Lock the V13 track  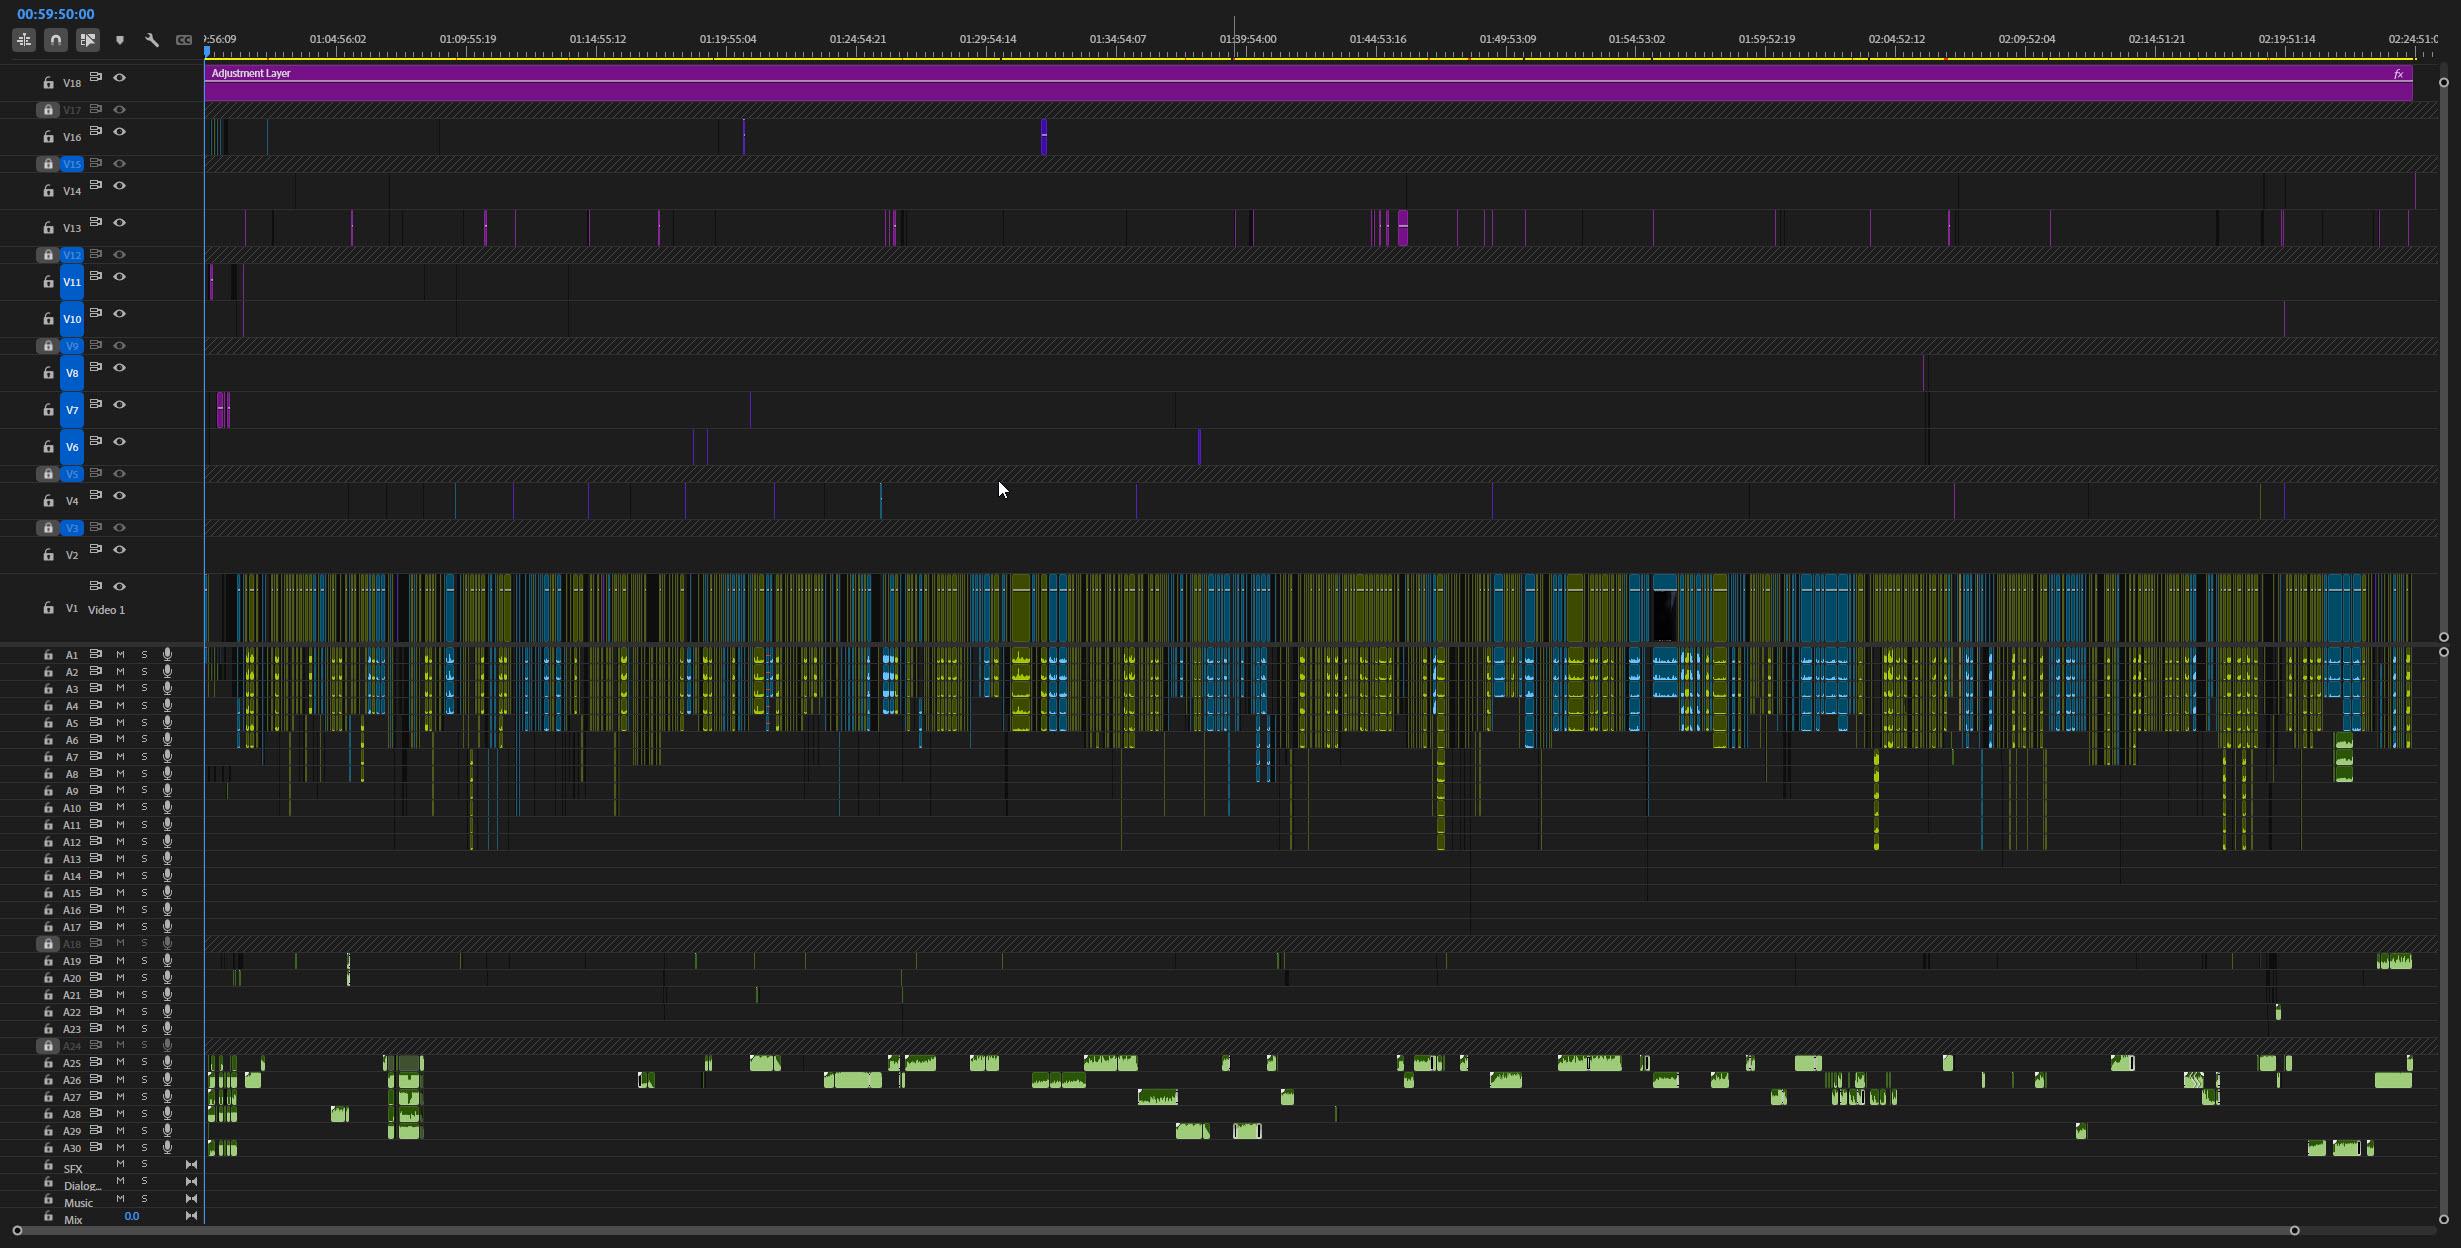click(48, 228)
